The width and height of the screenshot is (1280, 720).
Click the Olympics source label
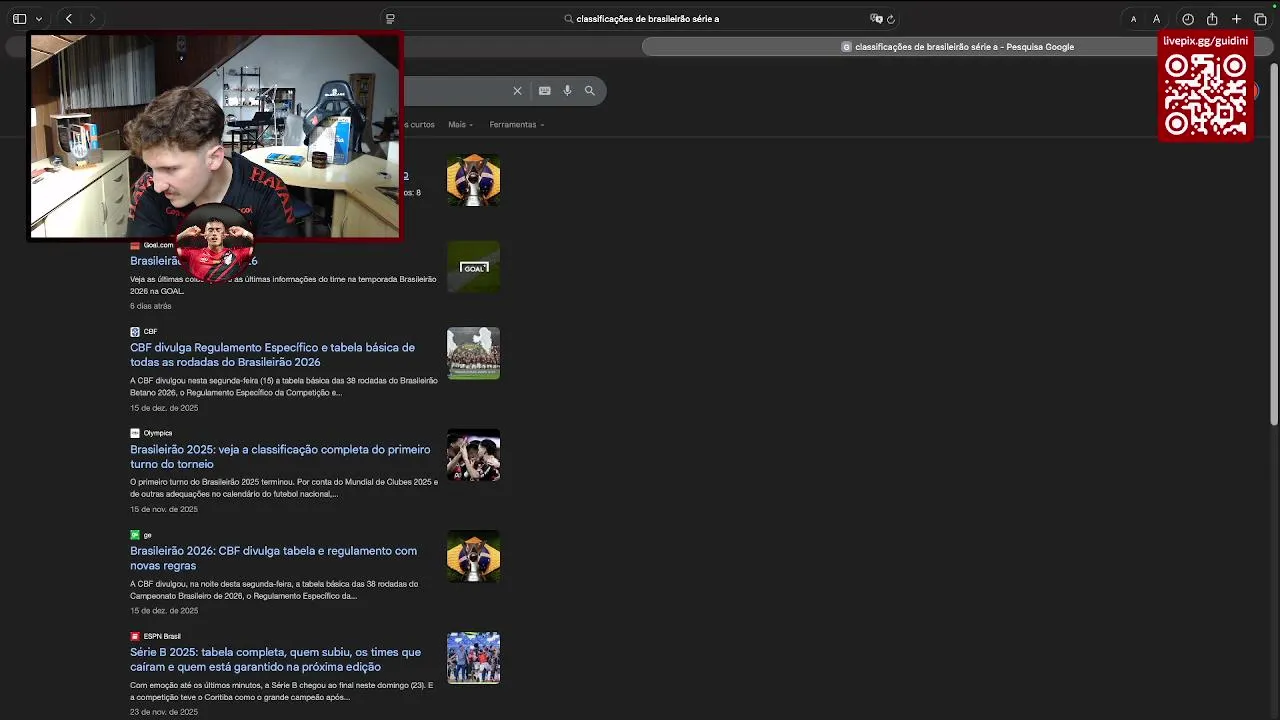pos(158,434)
